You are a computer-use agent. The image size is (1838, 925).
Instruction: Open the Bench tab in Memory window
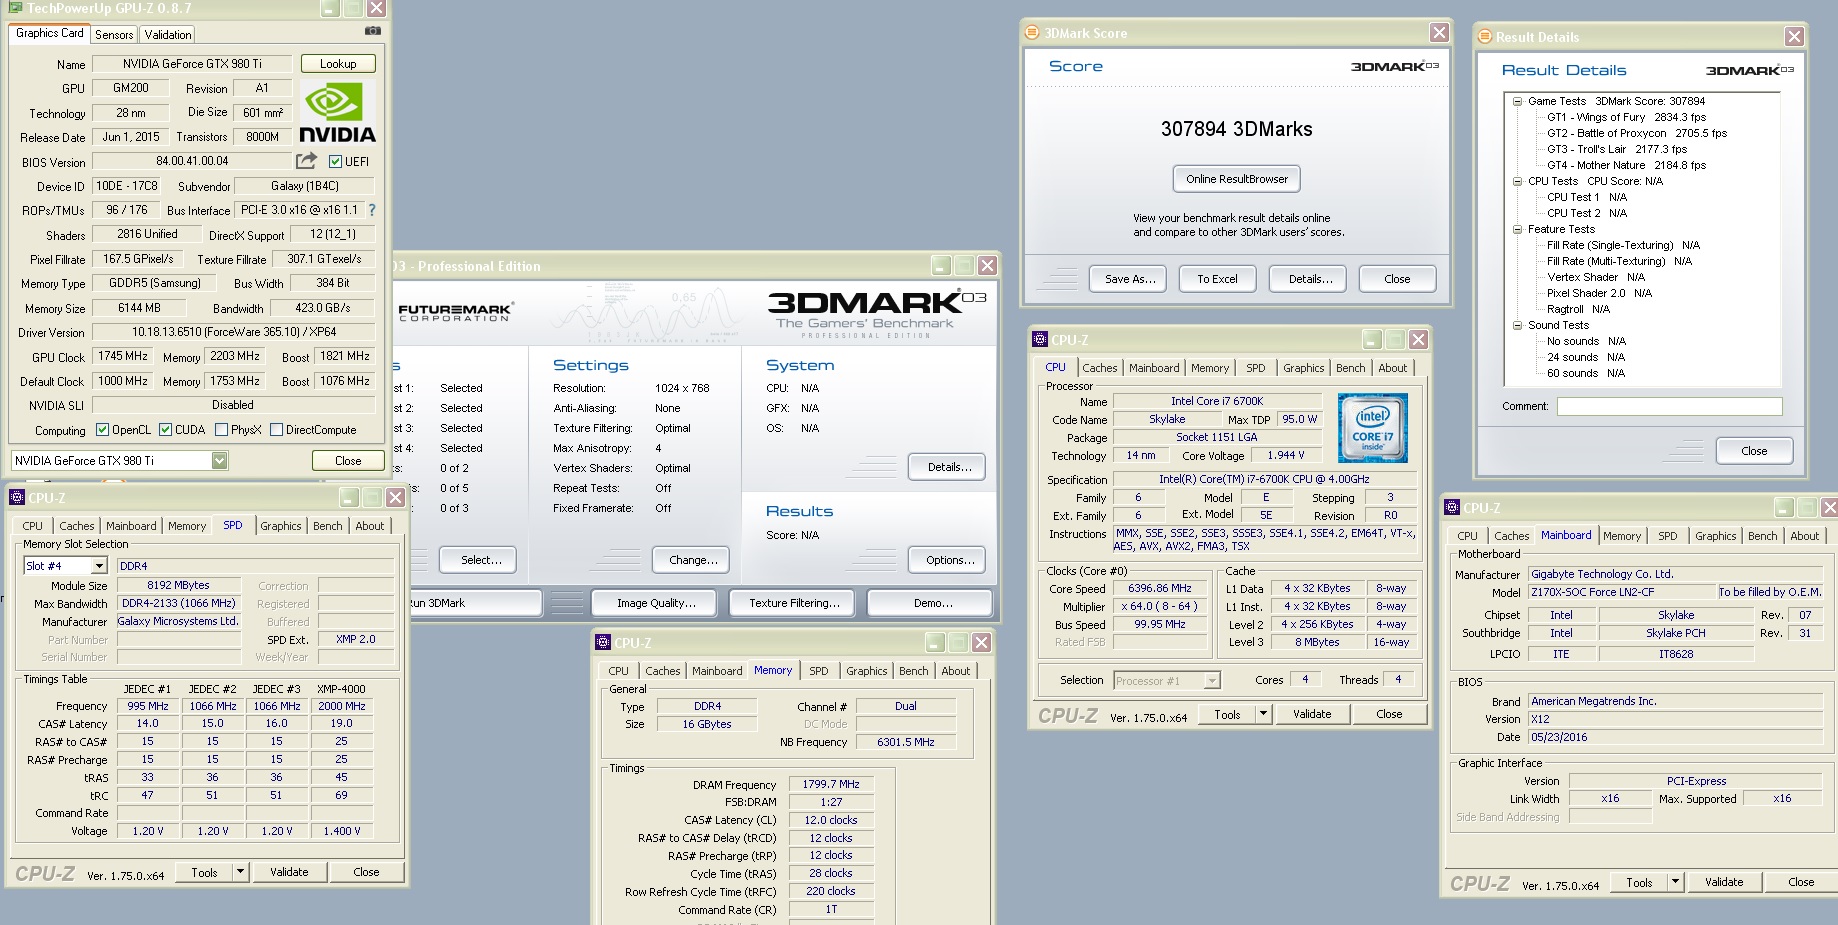913,671
